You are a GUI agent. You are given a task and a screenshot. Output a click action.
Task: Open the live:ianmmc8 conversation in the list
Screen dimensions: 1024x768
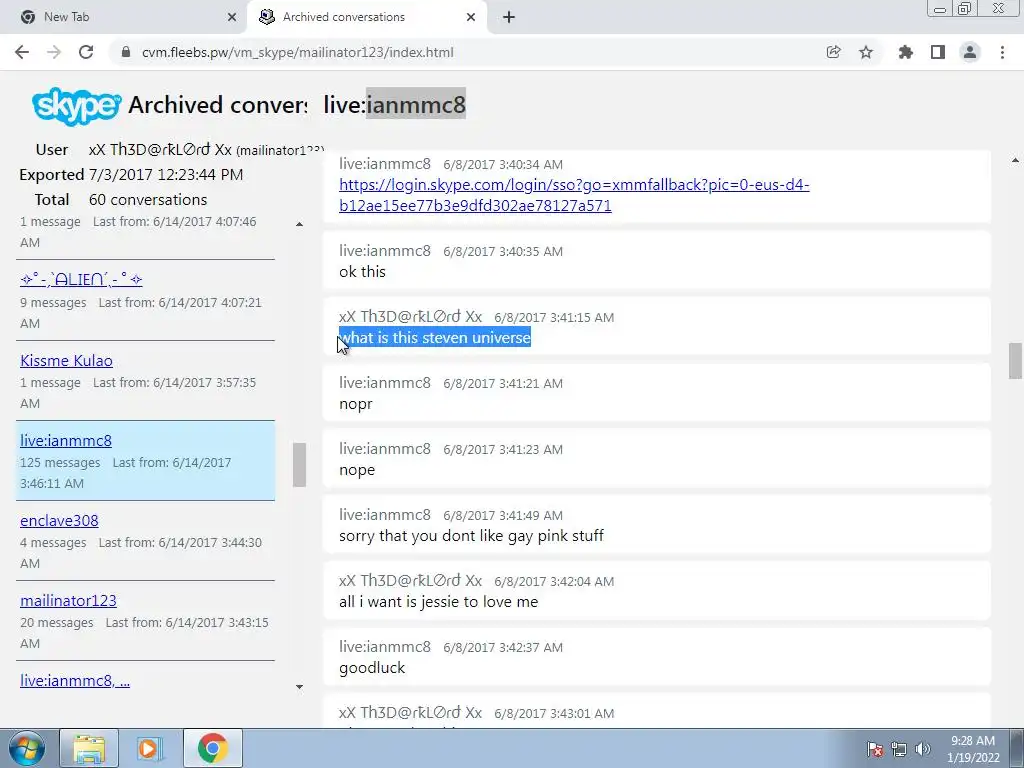pos(66,441)
